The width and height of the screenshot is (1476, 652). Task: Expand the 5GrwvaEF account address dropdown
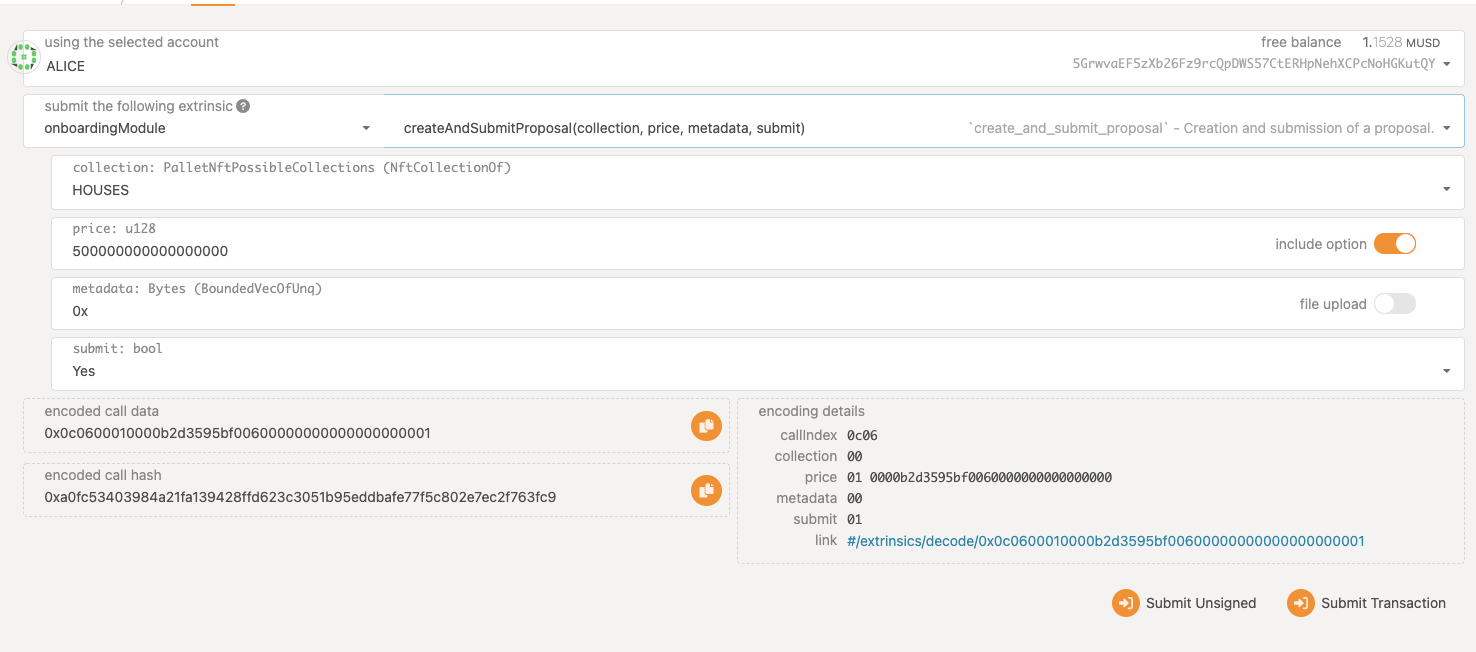coord(1446,62)
